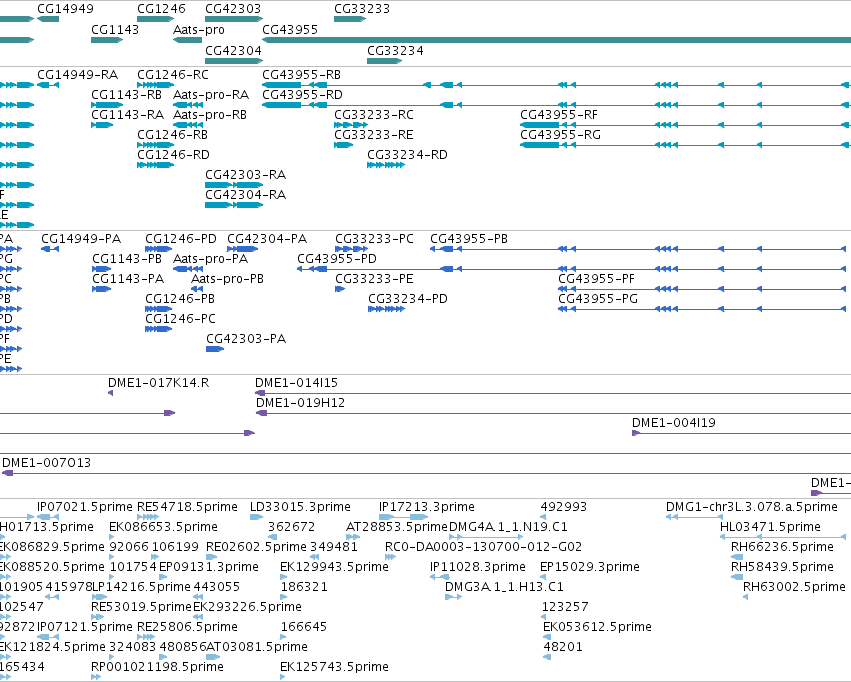This screenshot has height=682, width=851.
Task: Click protein CG1246-PB label
Action: coord(180,299)
